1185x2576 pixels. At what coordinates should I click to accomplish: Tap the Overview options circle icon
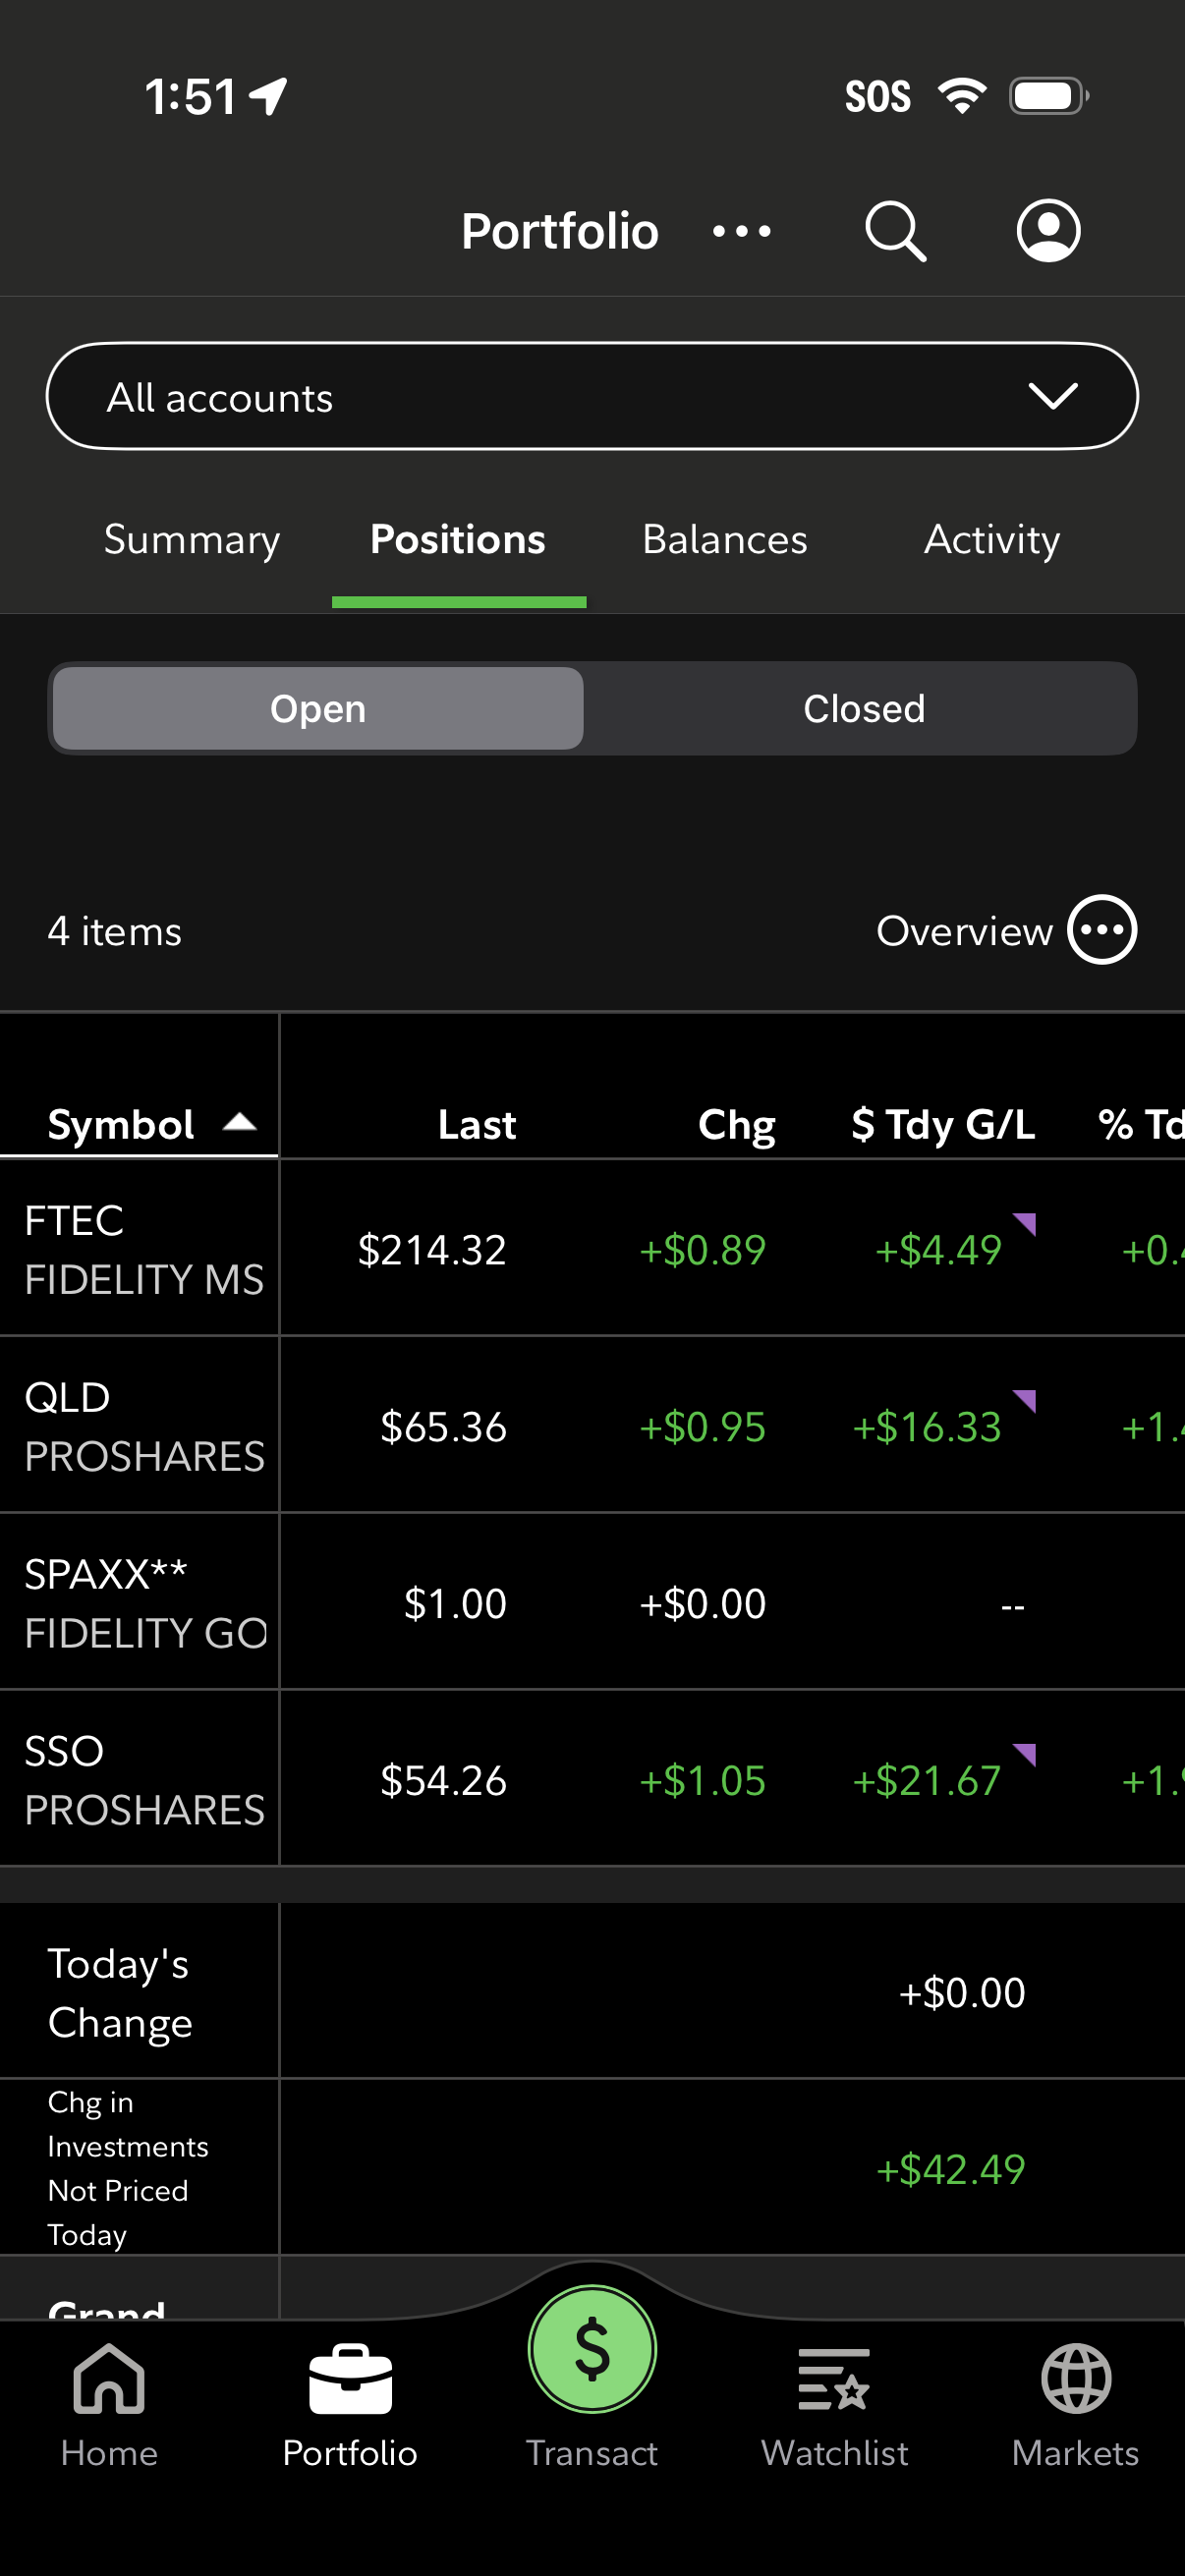(x=1102, y=930)
